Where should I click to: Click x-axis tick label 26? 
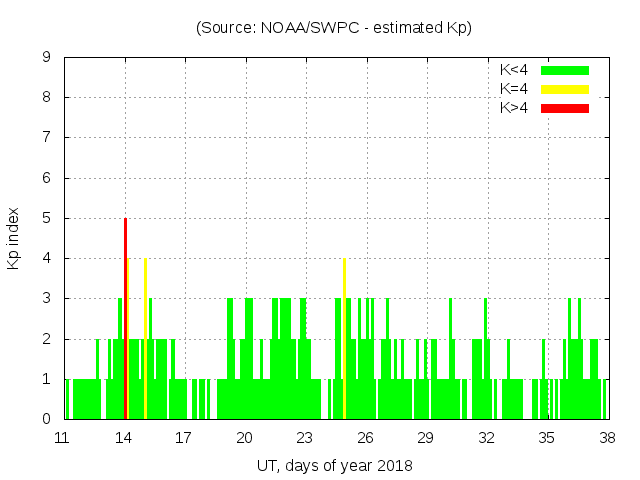click(x=365, y=437)
